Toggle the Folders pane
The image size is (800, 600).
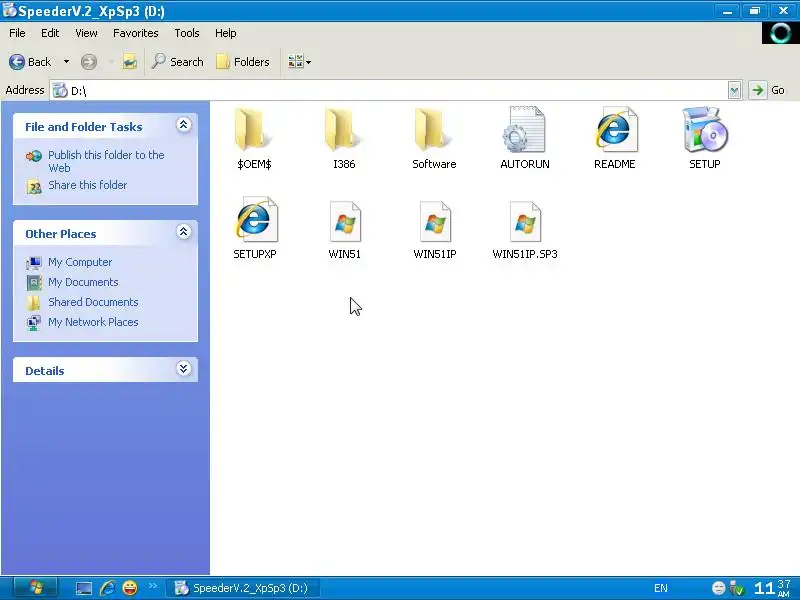tap(243, 62)
